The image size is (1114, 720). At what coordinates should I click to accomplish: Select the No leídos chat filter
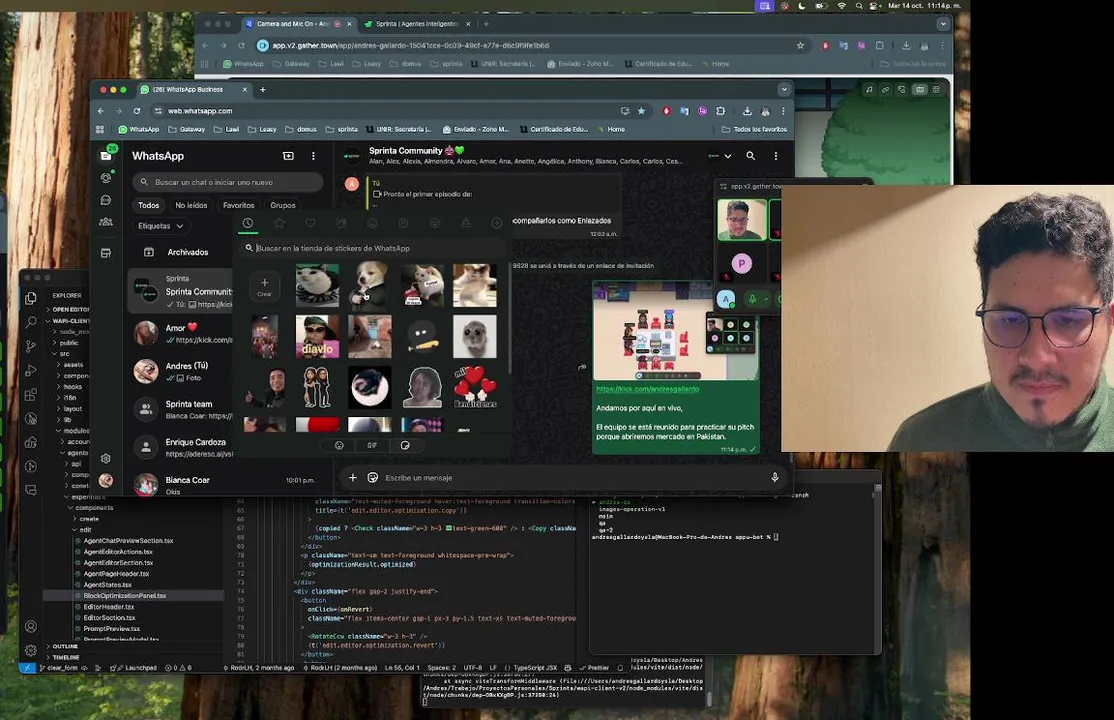point(191,205)
